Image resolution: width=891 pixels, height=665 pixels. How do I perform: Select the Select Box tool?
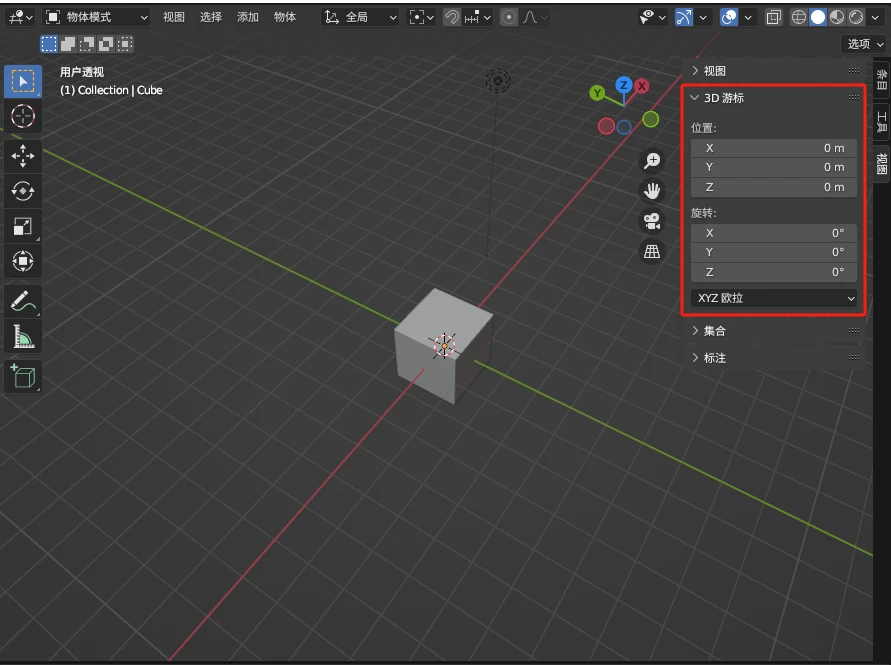[23, 81]
